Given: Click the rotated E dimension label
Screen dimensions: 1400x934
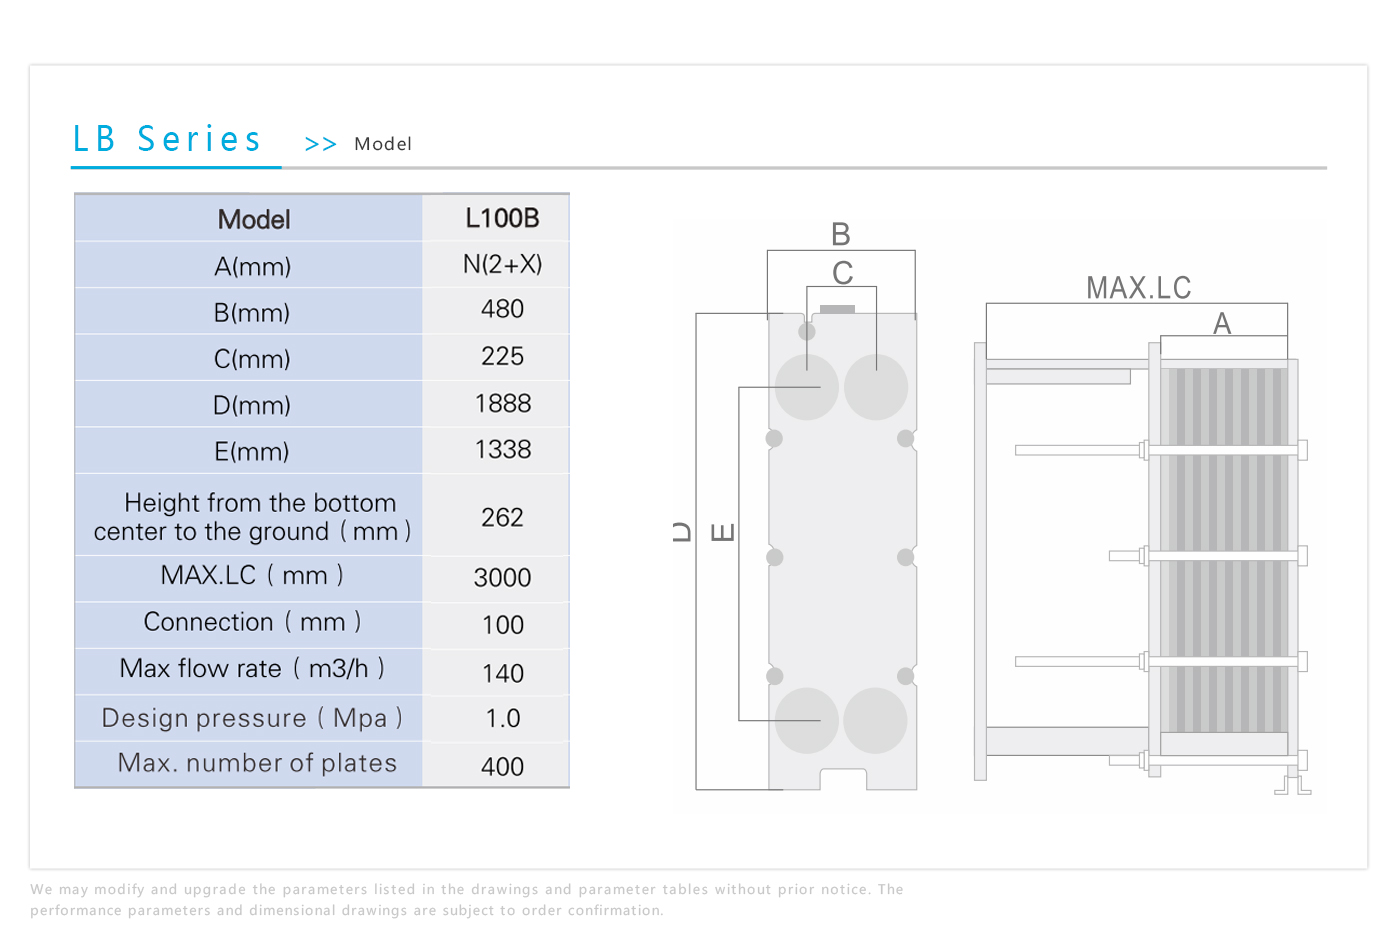Looking at the screenshot, I should [x=722, y=531].
